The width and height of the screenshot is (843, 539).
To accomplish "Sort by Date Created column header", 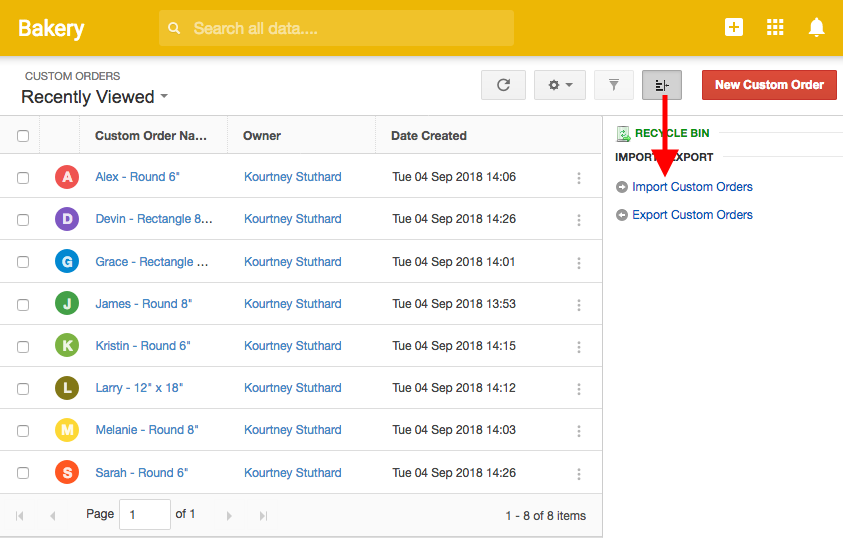I will pyautogui.click(x=428, y=136).
